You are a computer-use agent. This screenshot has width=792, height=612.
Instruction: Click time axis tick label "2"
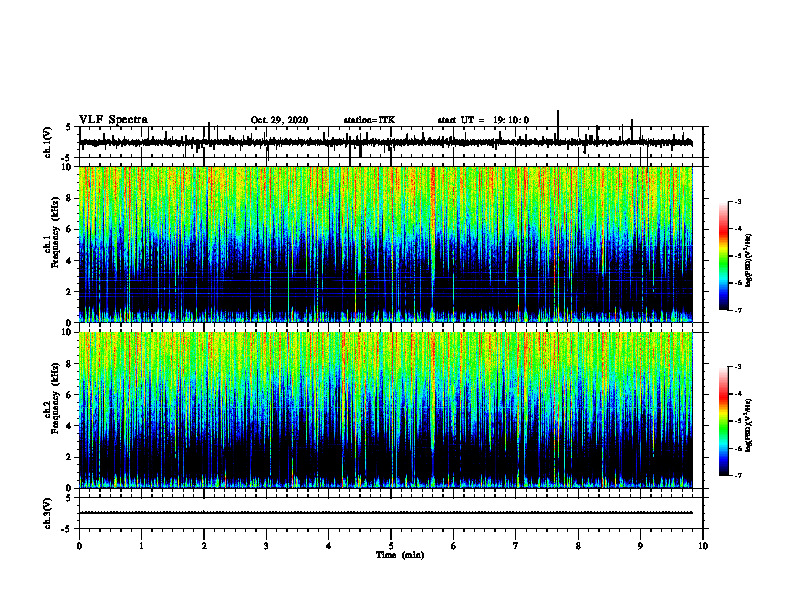(204, 546)
